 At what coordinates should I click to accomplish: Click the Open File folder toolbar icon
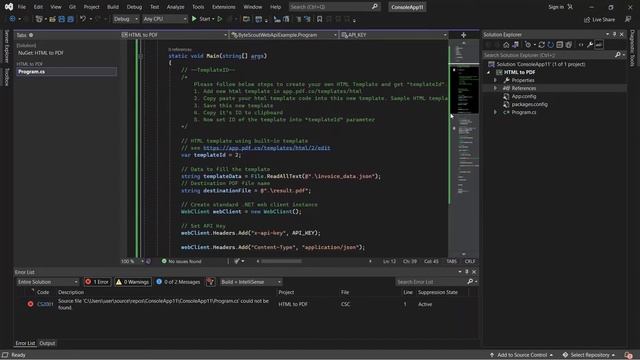[52, 19]
